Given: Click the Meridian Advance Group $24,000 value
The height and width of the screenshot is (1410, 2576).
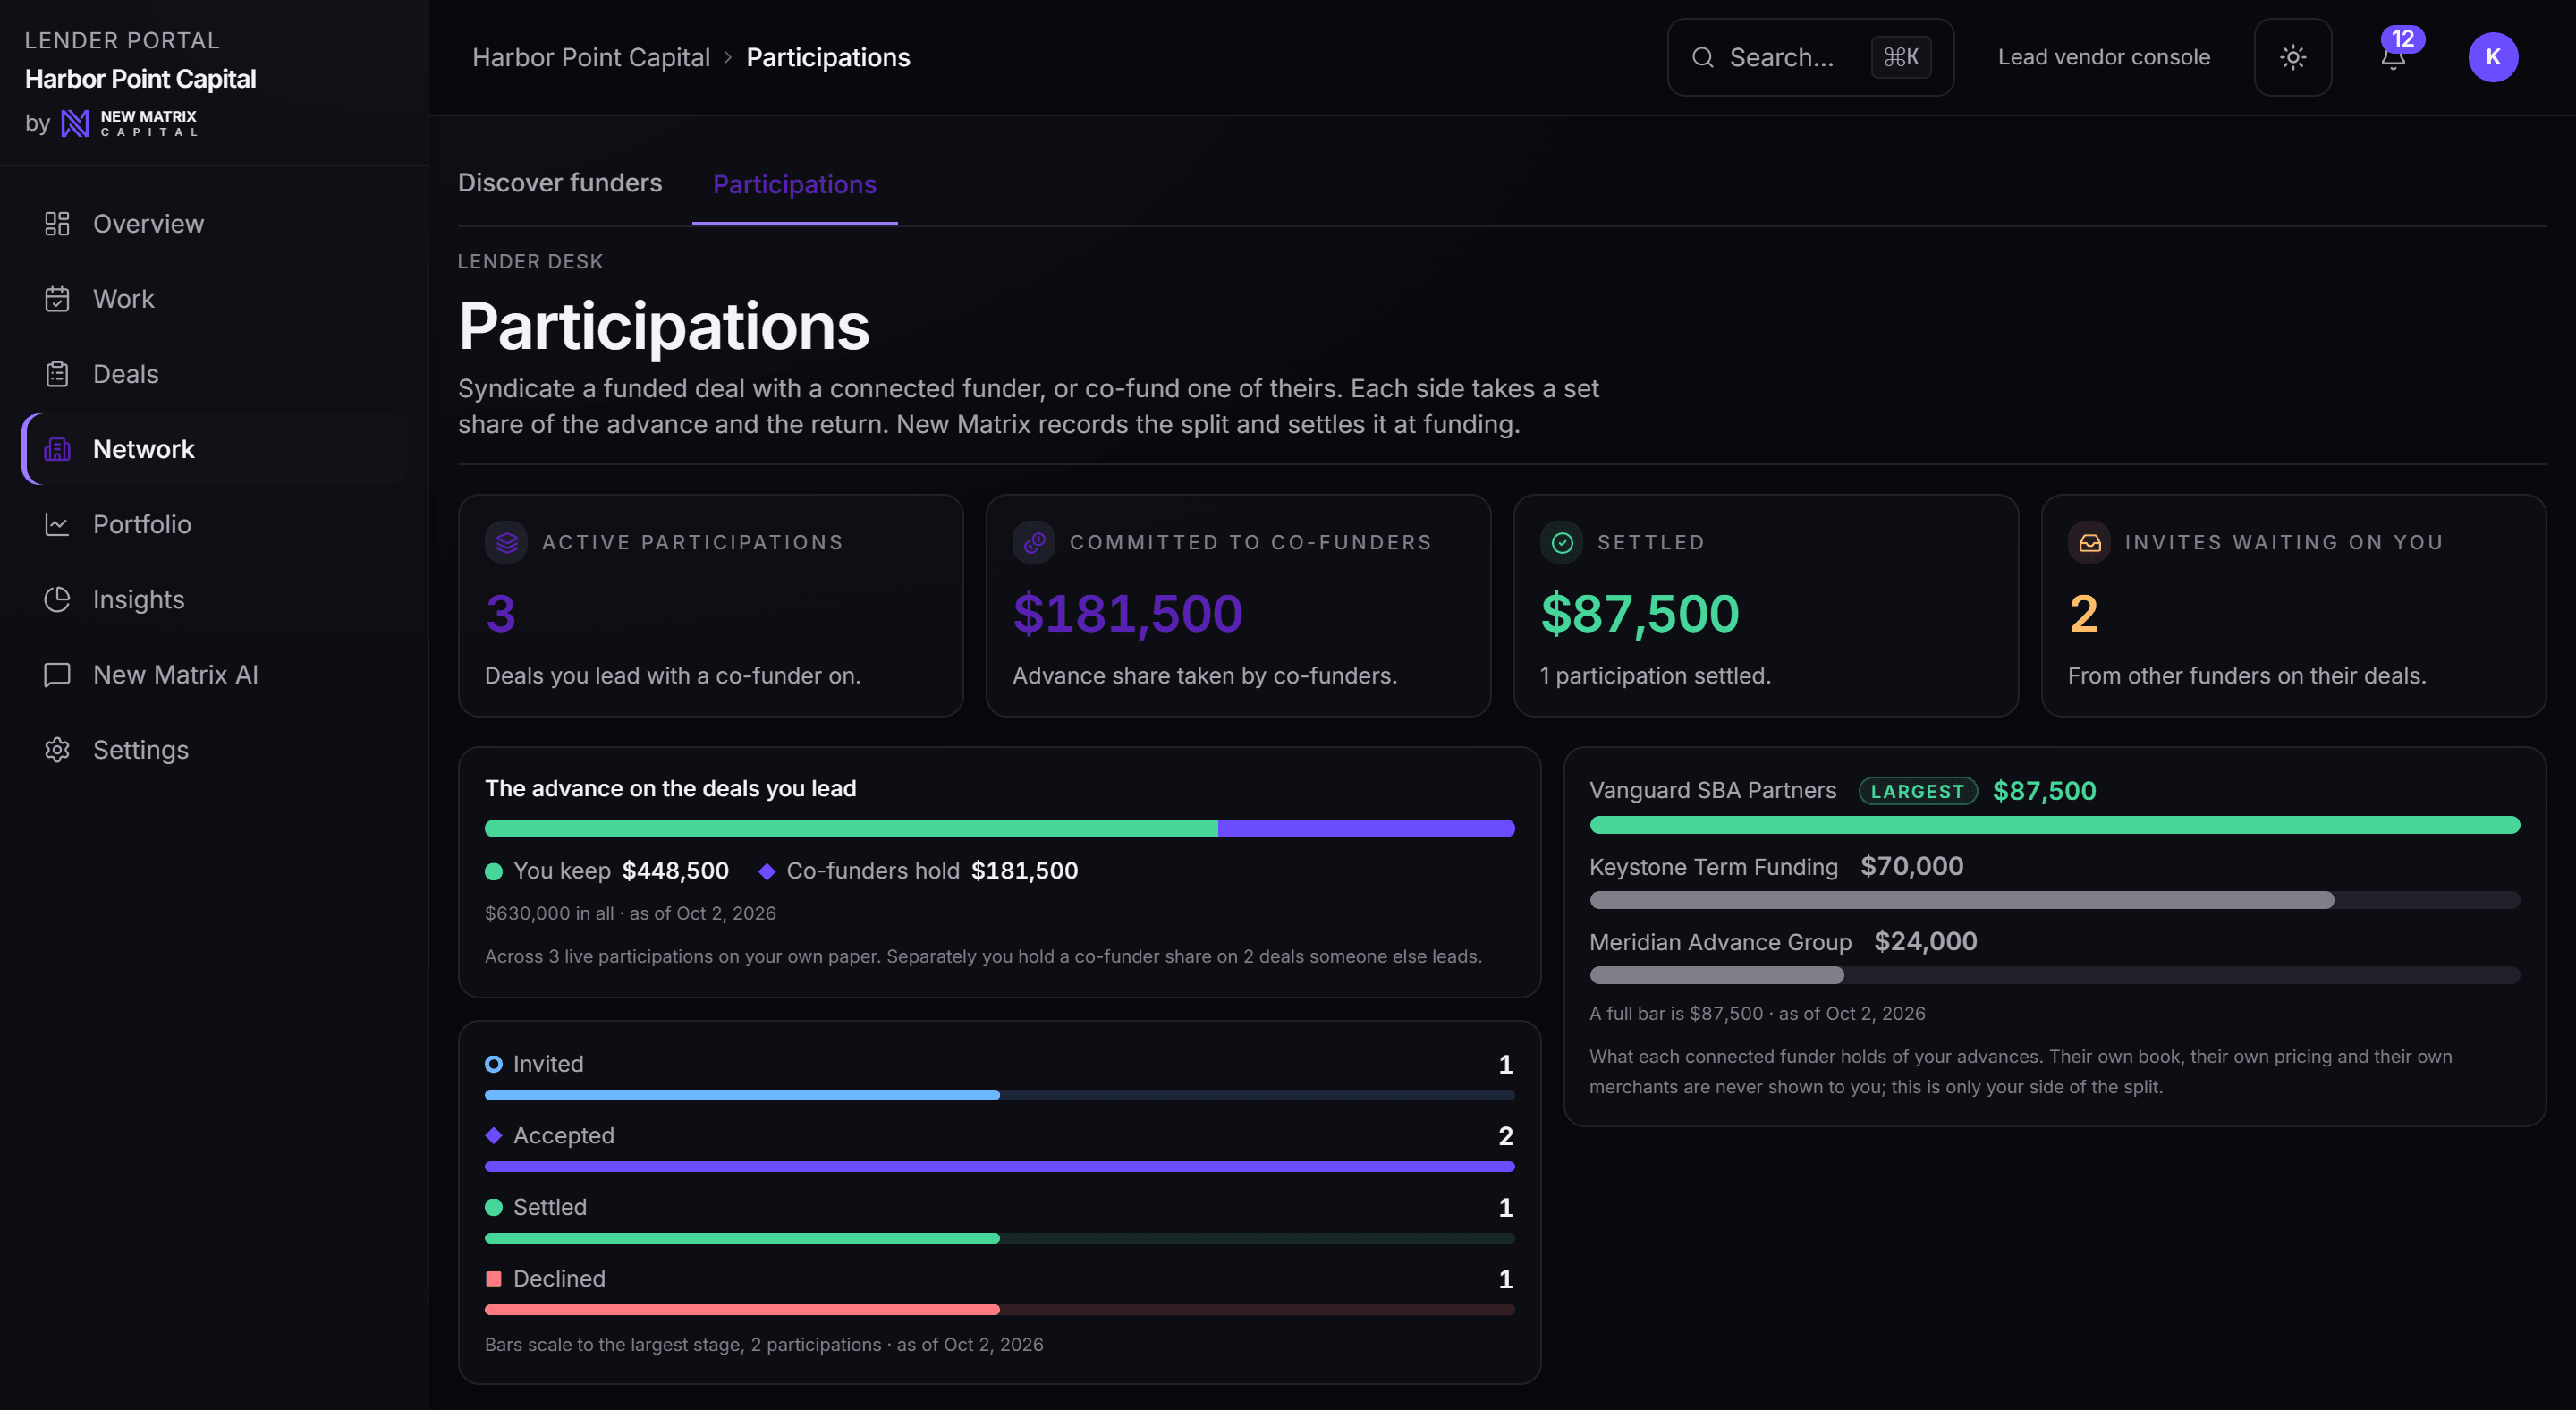Looking at the screenshot, I should tap(1926, 941).
